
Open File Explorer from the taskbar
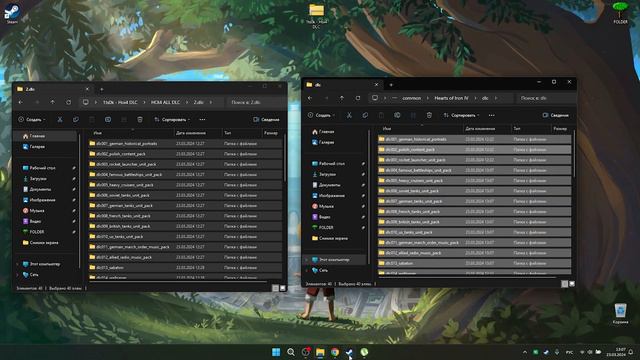[320, 352]
